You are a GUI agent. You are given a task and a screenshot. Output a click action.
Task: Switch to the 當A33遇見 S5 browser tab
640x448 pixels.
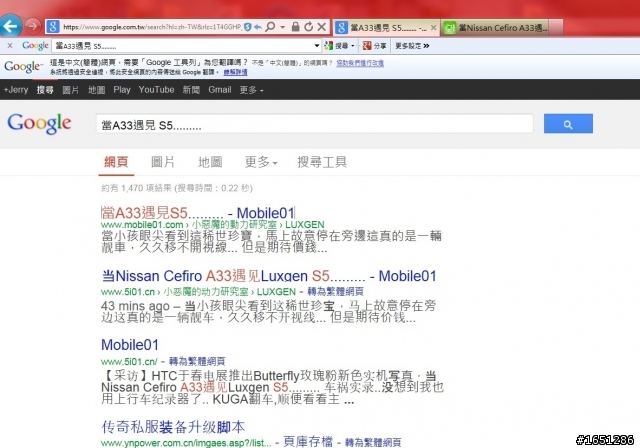pos(386,28)
